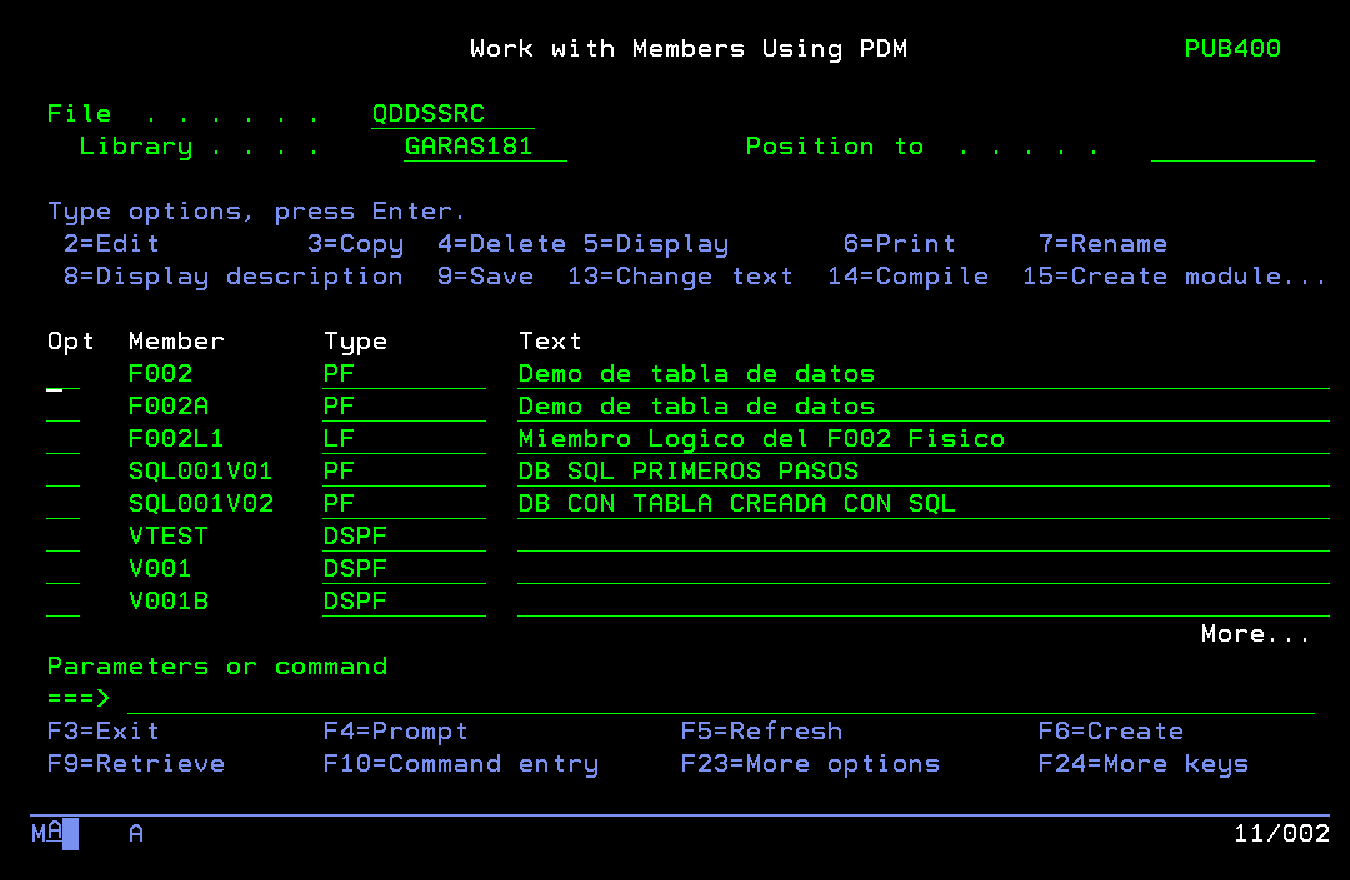Screen dimensions: 1350x880
Task: Click the Position to input field
Action: pos(1232,147)
